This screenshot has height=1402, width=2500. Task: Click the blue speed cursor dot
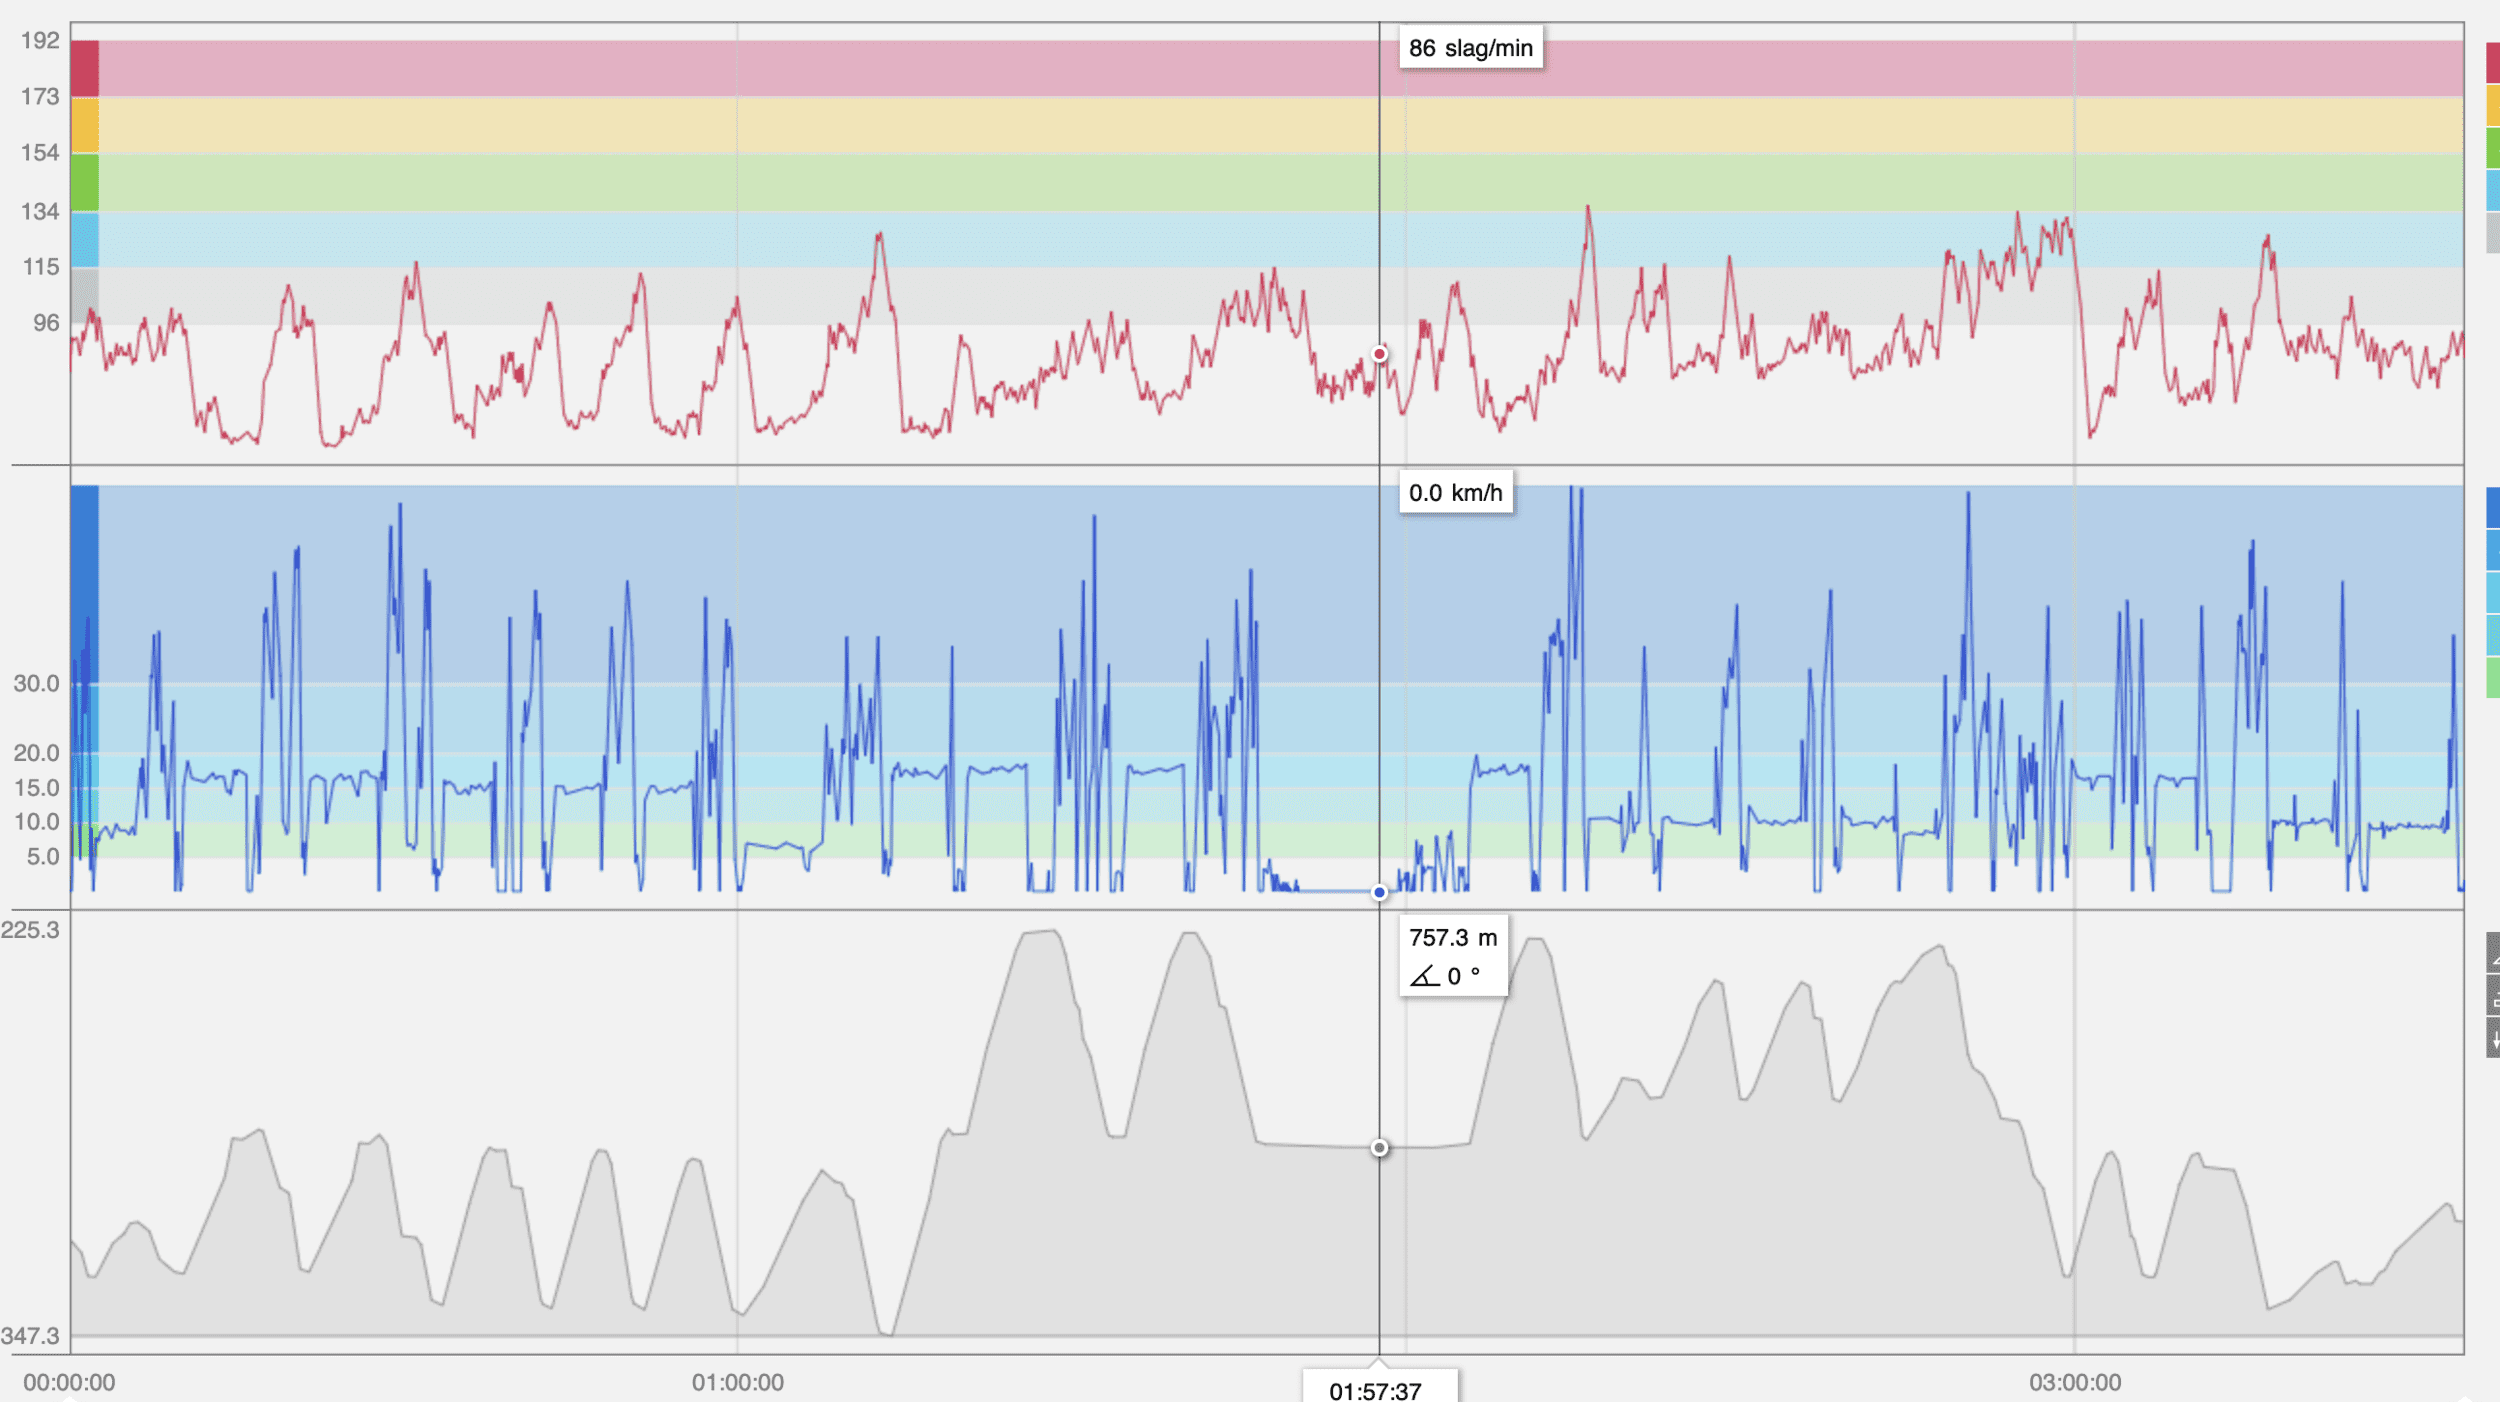[1379, 892]
